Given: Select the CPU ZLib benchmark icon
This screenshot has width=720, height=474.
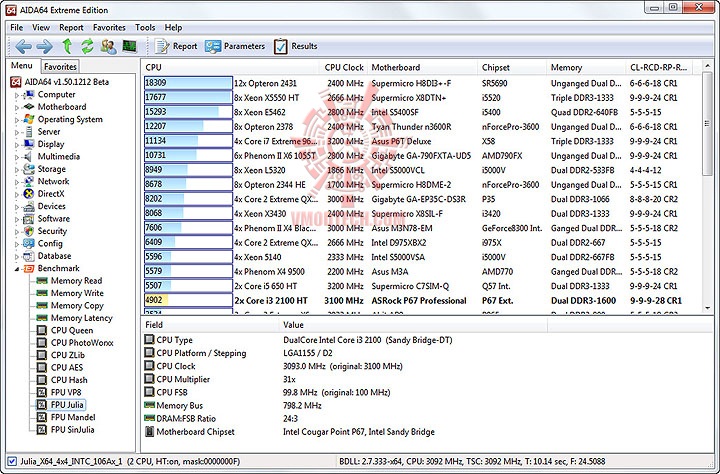Looking at the screenshot, I should pyautogui.click(x=42, y=355).
